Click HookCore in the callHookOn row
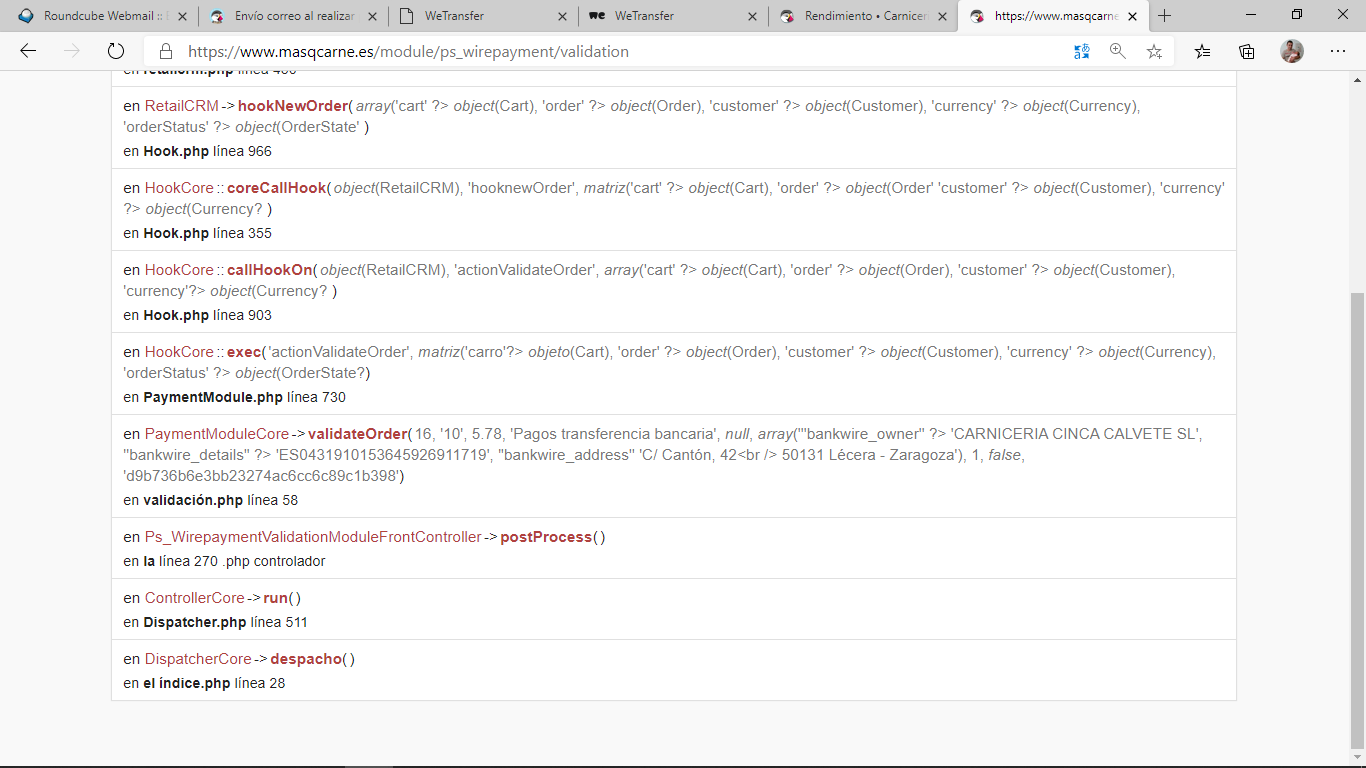The image size is (1366, 768). [179, 270]
